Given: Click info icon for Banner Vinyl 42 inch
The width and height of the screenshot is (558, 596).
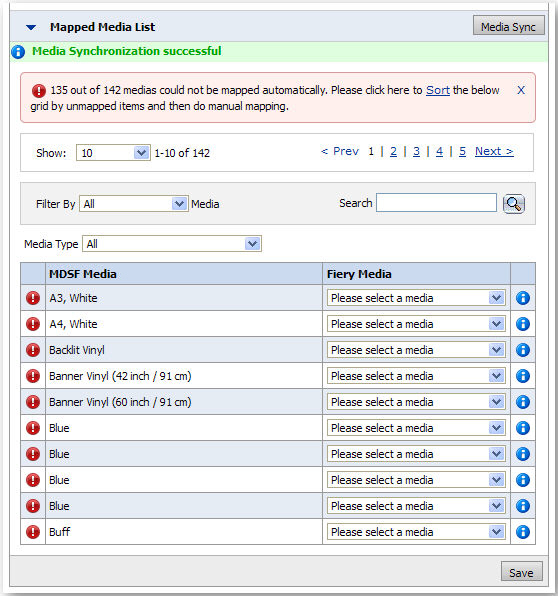Looking at the screenshot, I should coord(523,376).
